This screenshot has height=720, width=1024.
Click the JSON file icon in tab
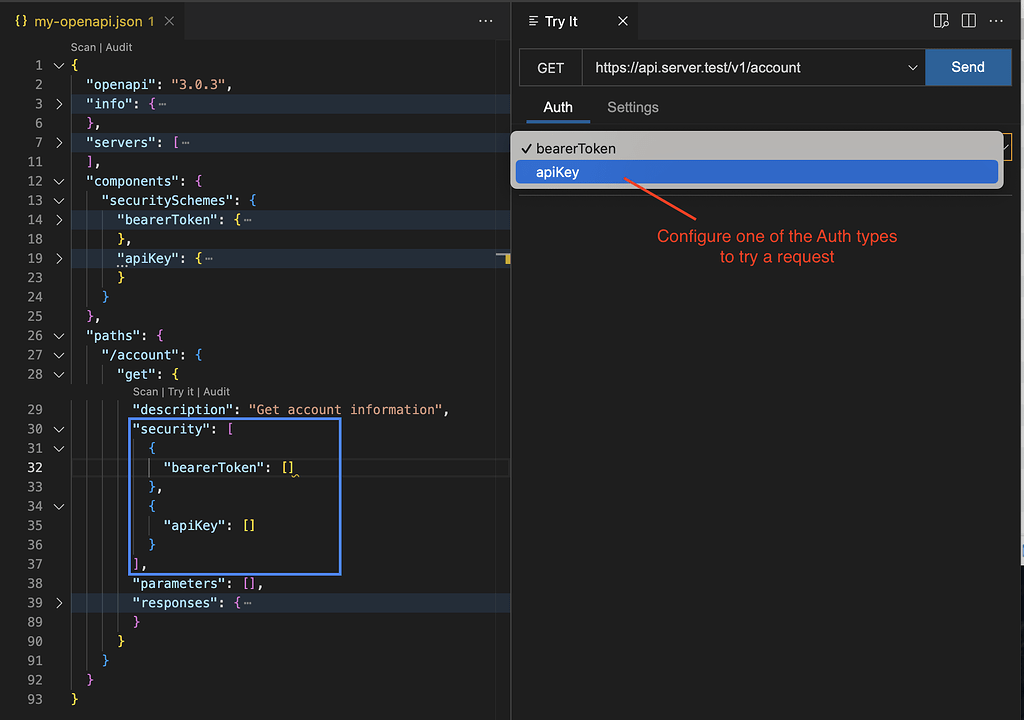pos(21,21)
